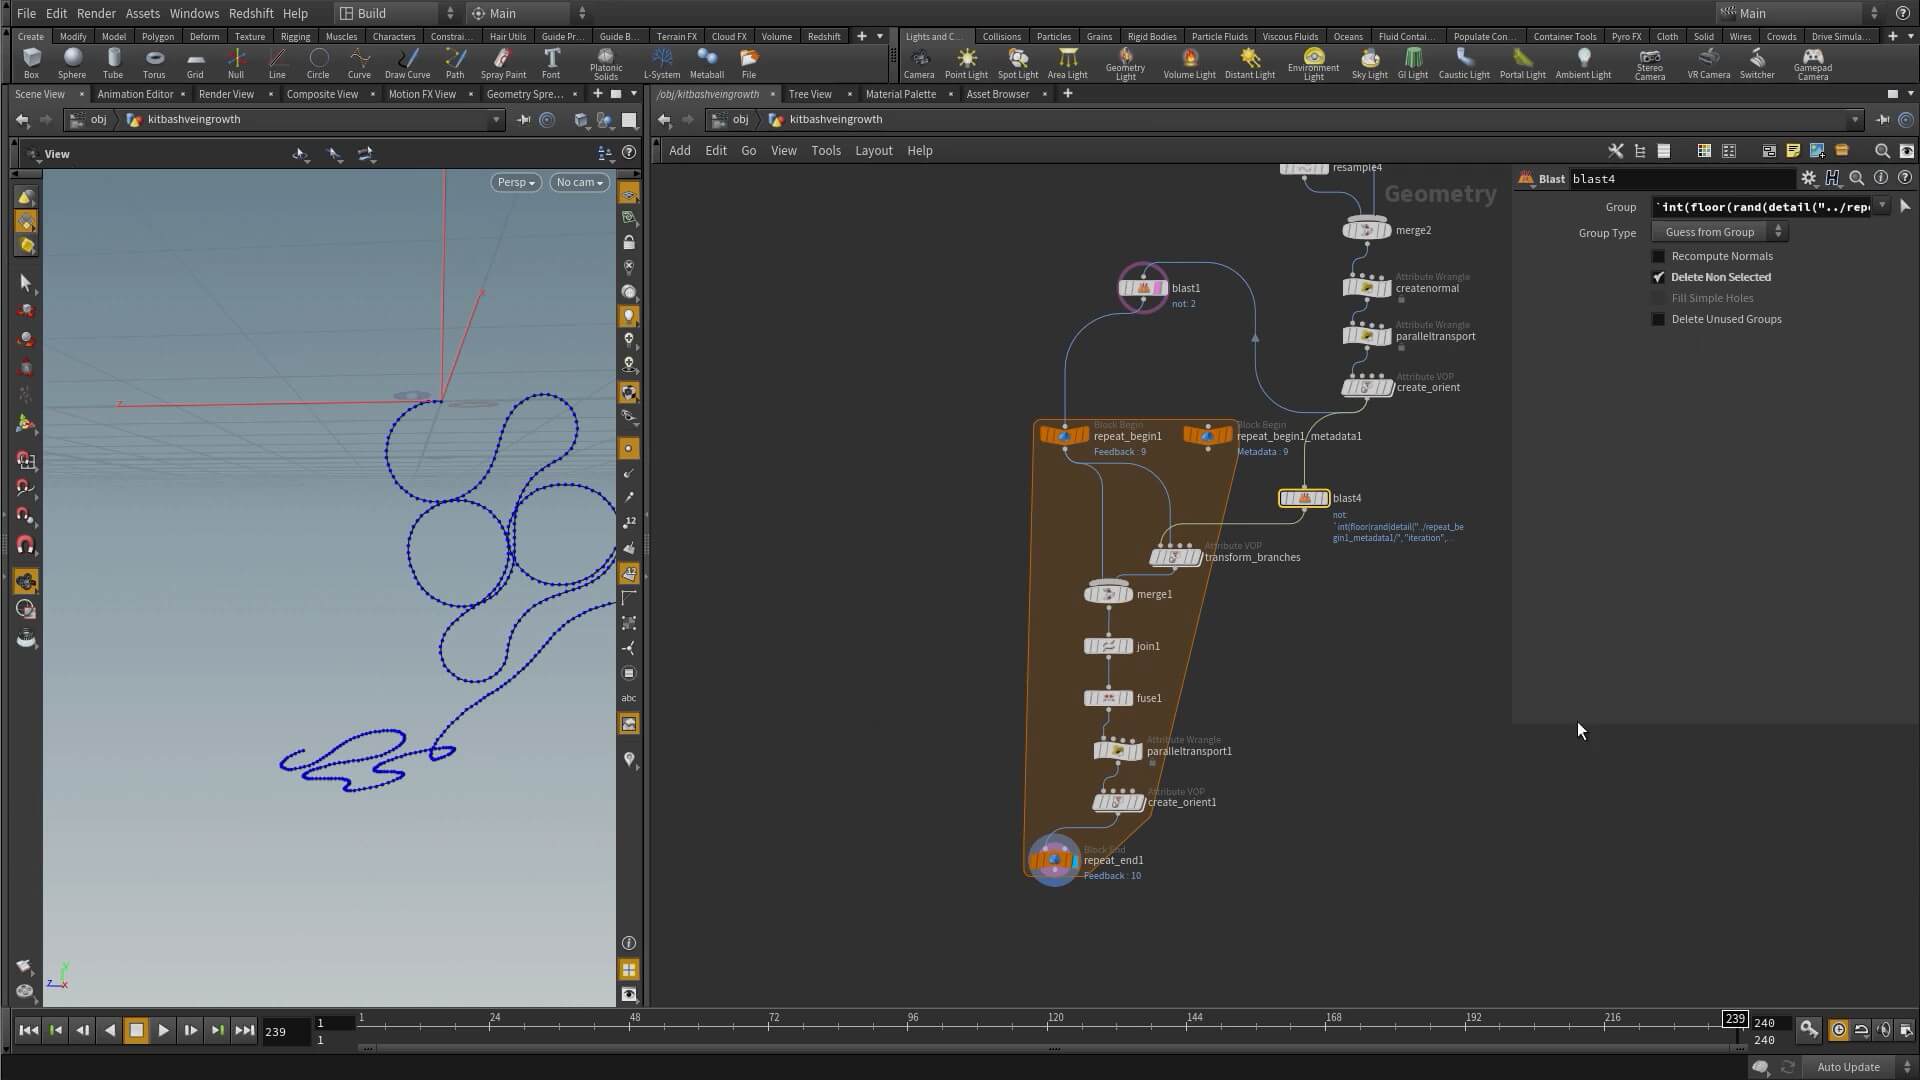Select the repeat_end1 node
The height and width of the screenshot is (1080, 1920).
pos(1054,860)
